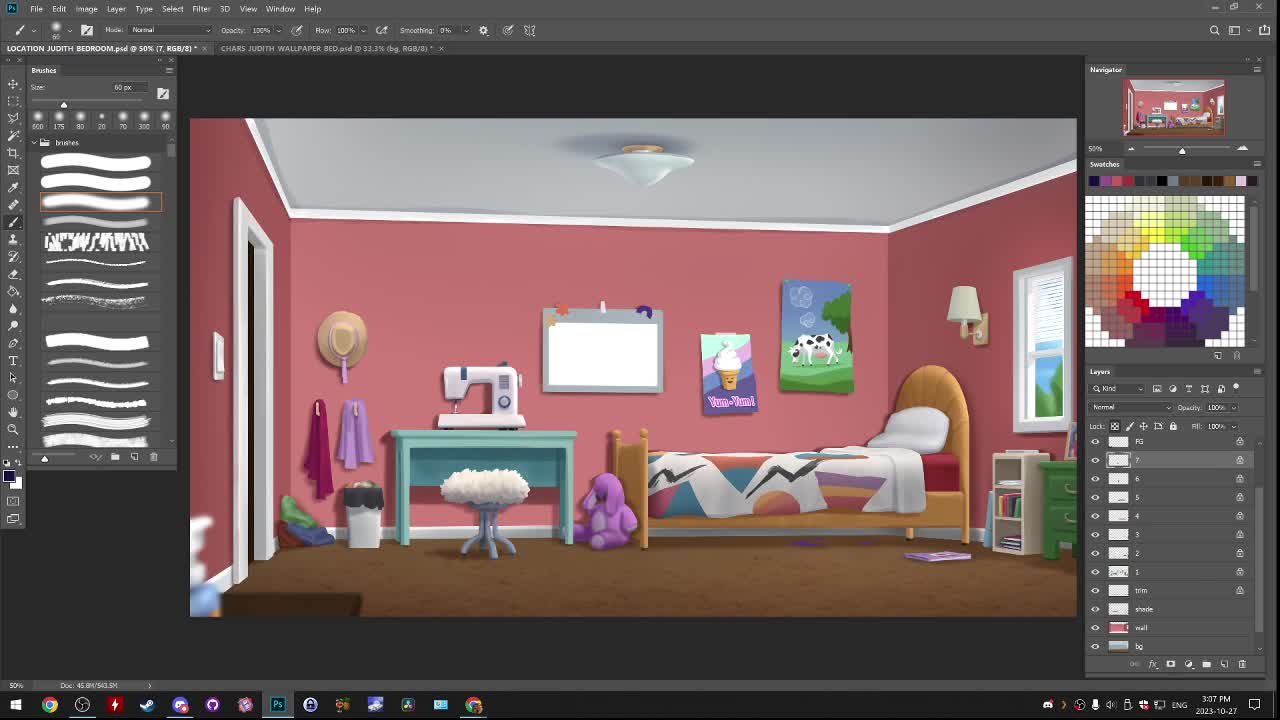Pick the Eyedropper tool
1280x720 pixels.
[13, 187]
